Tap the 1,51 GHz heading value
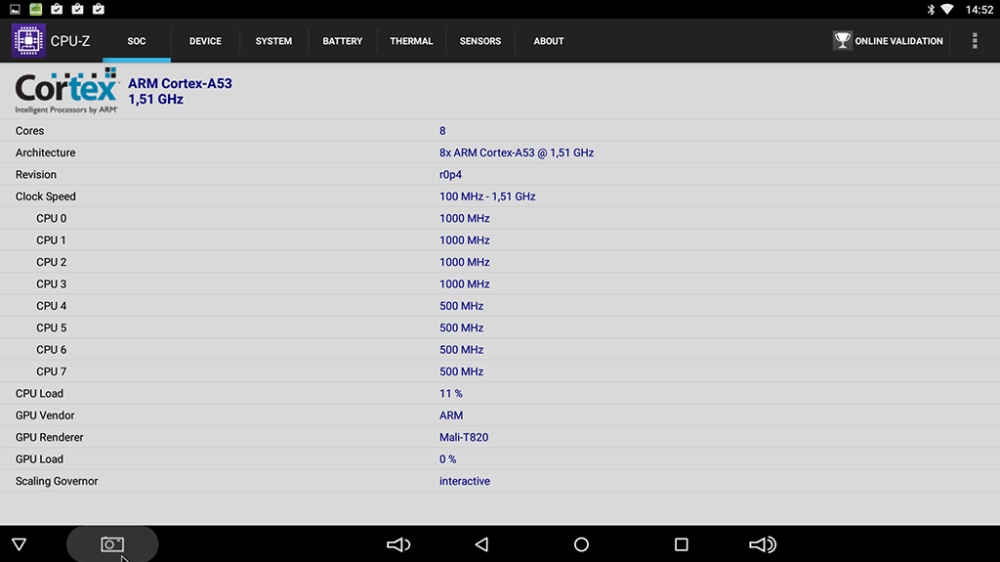Screen dimensions: 1000x562 pyautogui.click(x=156, y=100)
